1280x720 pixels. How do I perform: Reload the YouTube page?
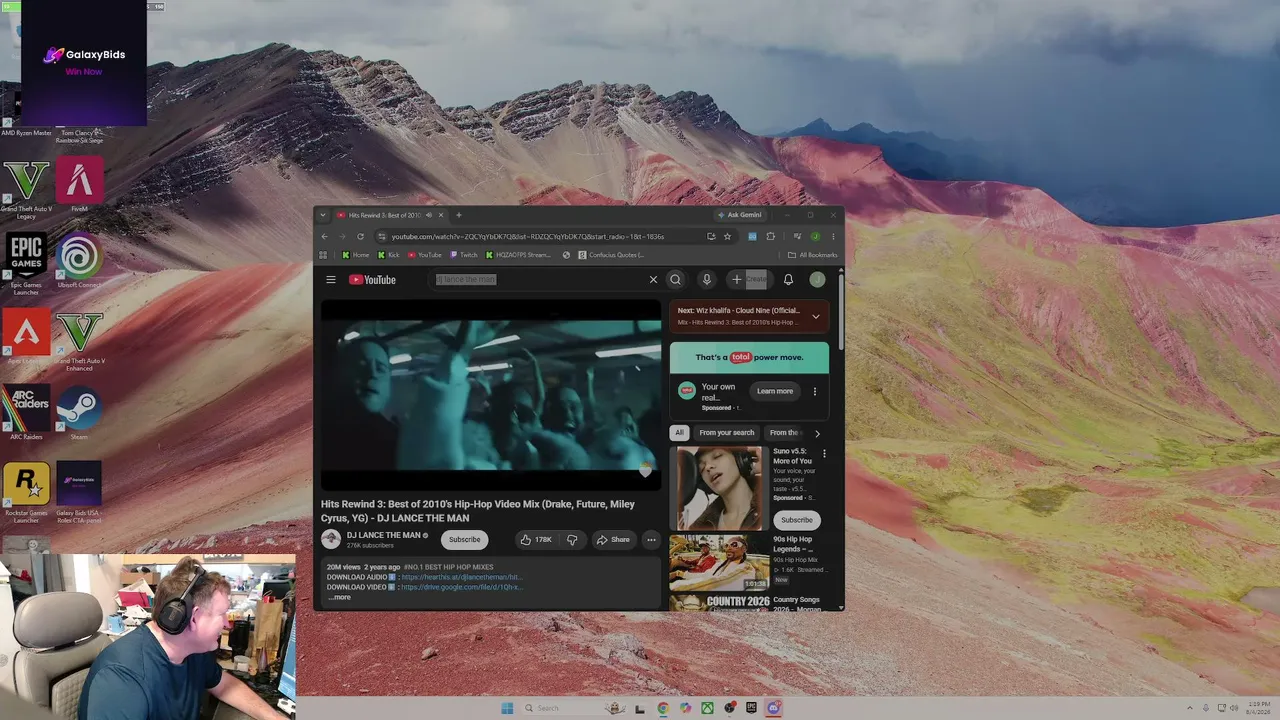[x=360, y=237]
